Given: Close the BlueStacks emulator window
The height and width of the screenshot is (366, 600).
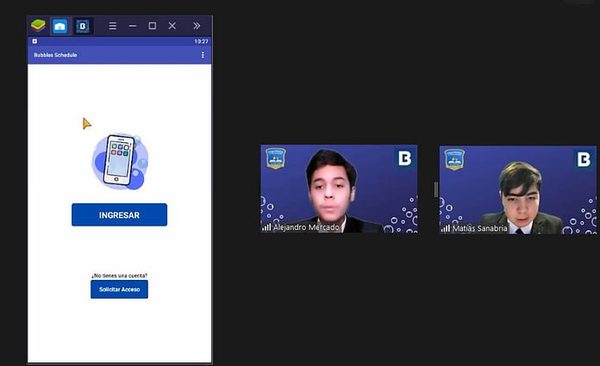Looking at the screenshot, I should point(172,26).
